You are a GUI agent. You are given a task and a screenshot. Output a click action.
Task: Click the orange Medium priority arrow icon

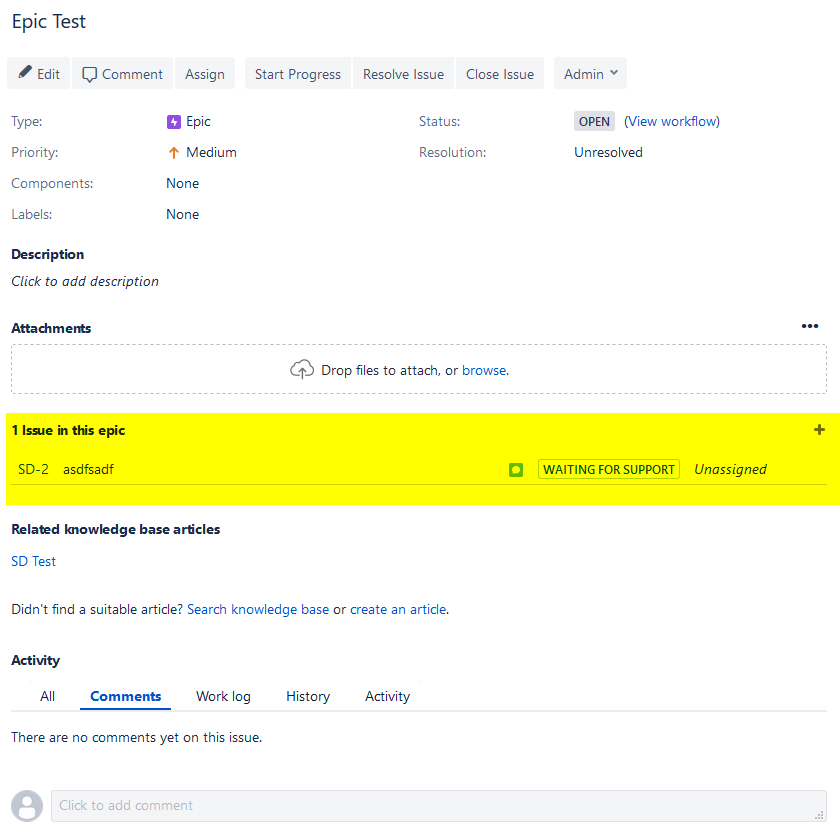click(174, 153)
